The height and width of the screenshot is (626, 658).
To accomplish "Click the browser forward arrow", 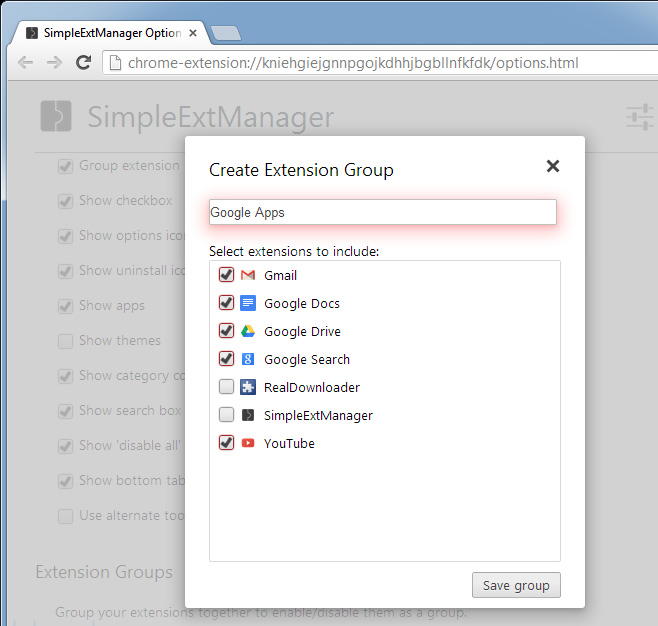I will pos(54,63).
